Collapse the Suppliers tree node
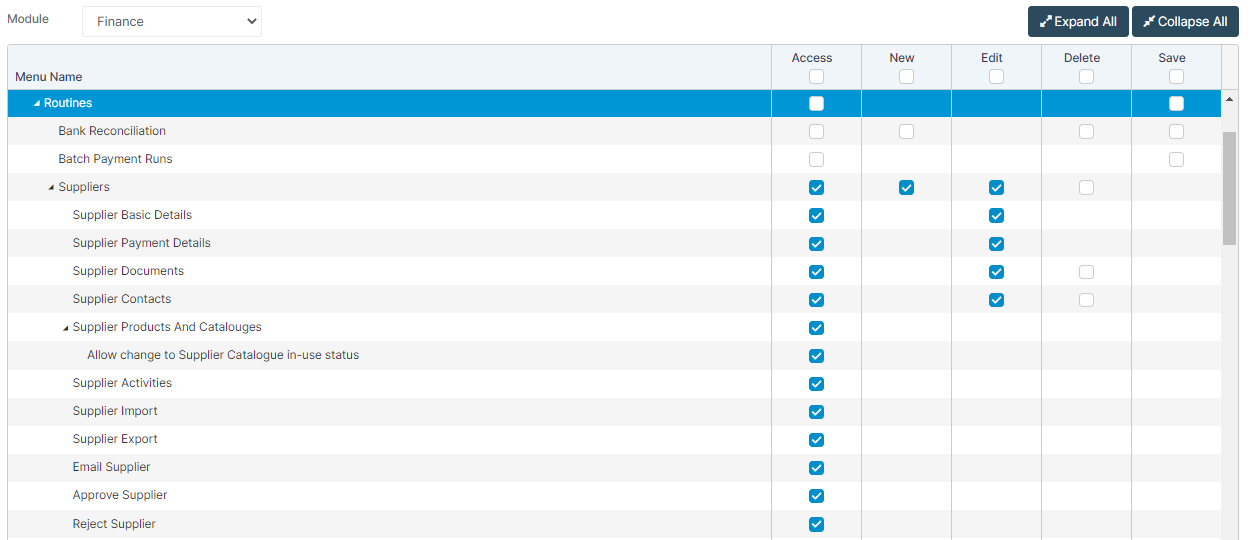 point(51,188)
